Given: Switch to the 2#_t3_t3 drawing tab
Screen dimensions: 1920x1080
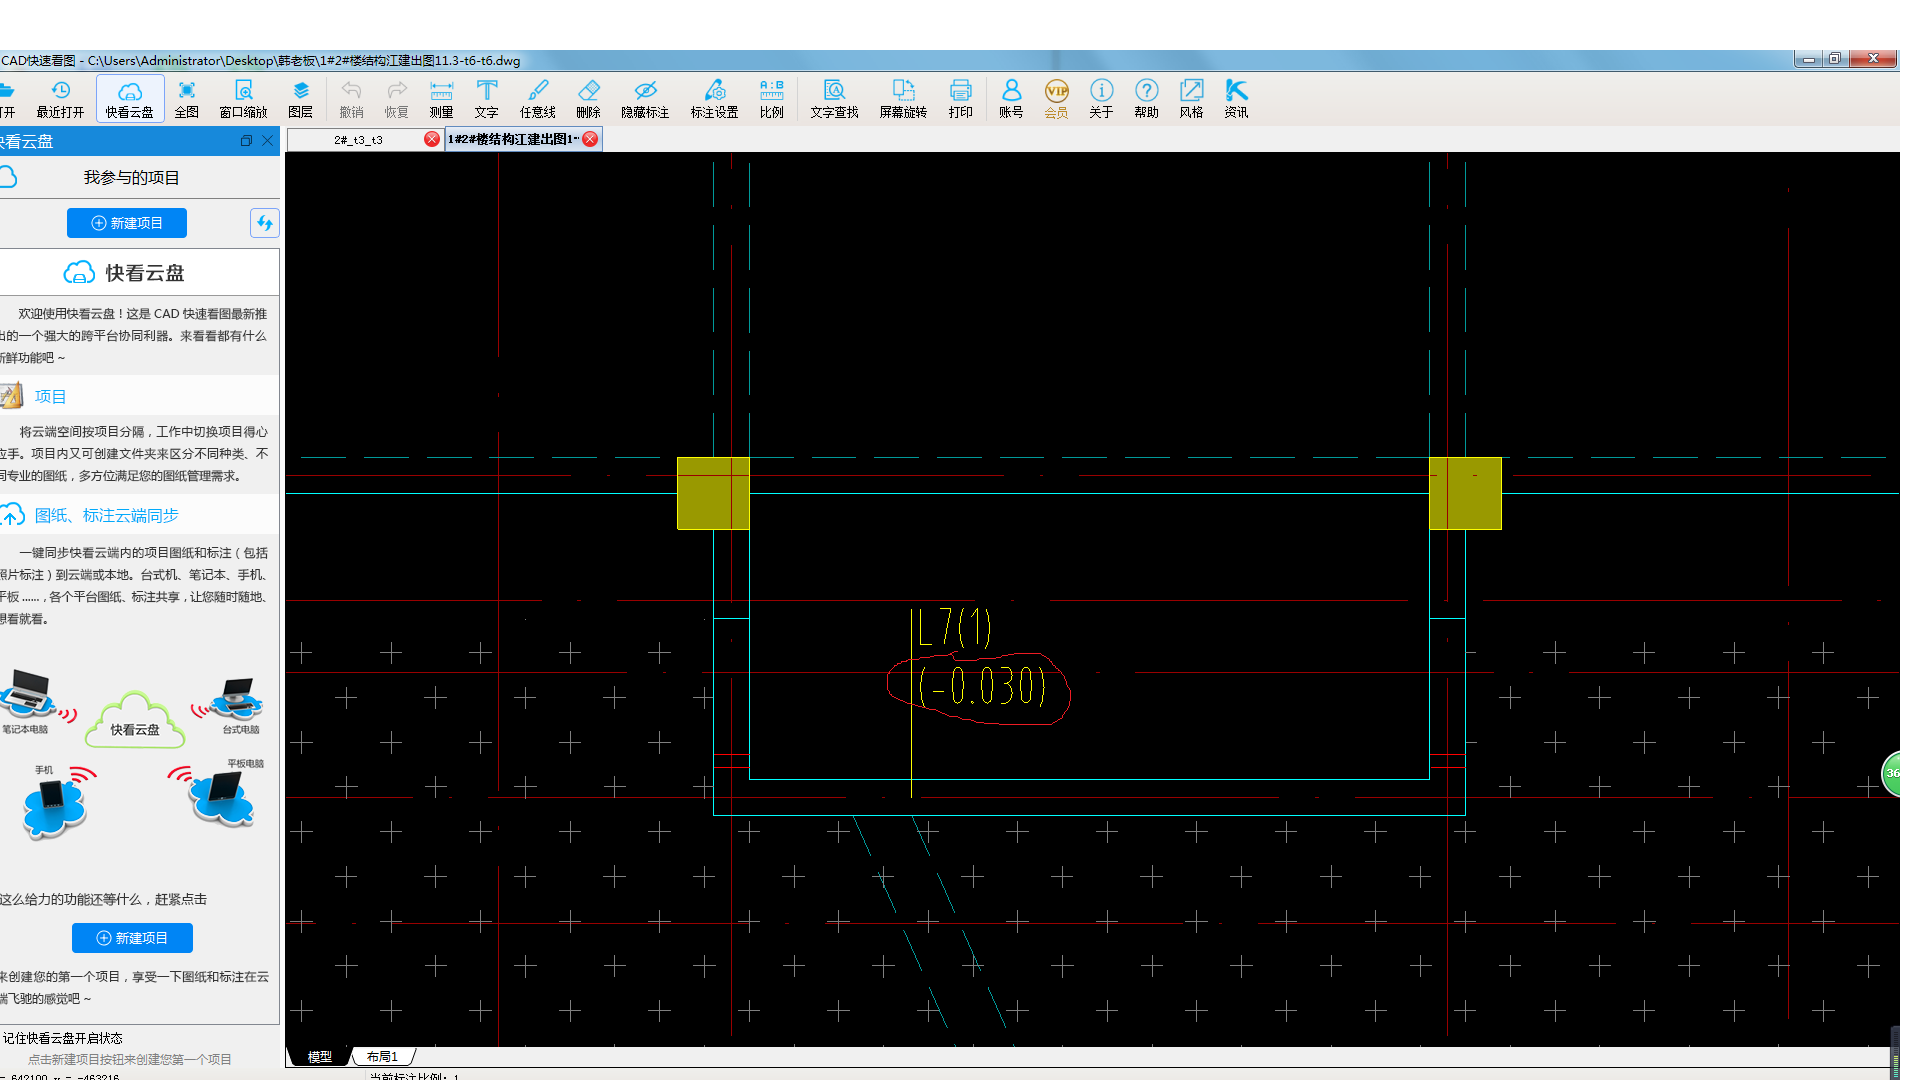Looking at the screenshot, I should (x=358, y=140).
